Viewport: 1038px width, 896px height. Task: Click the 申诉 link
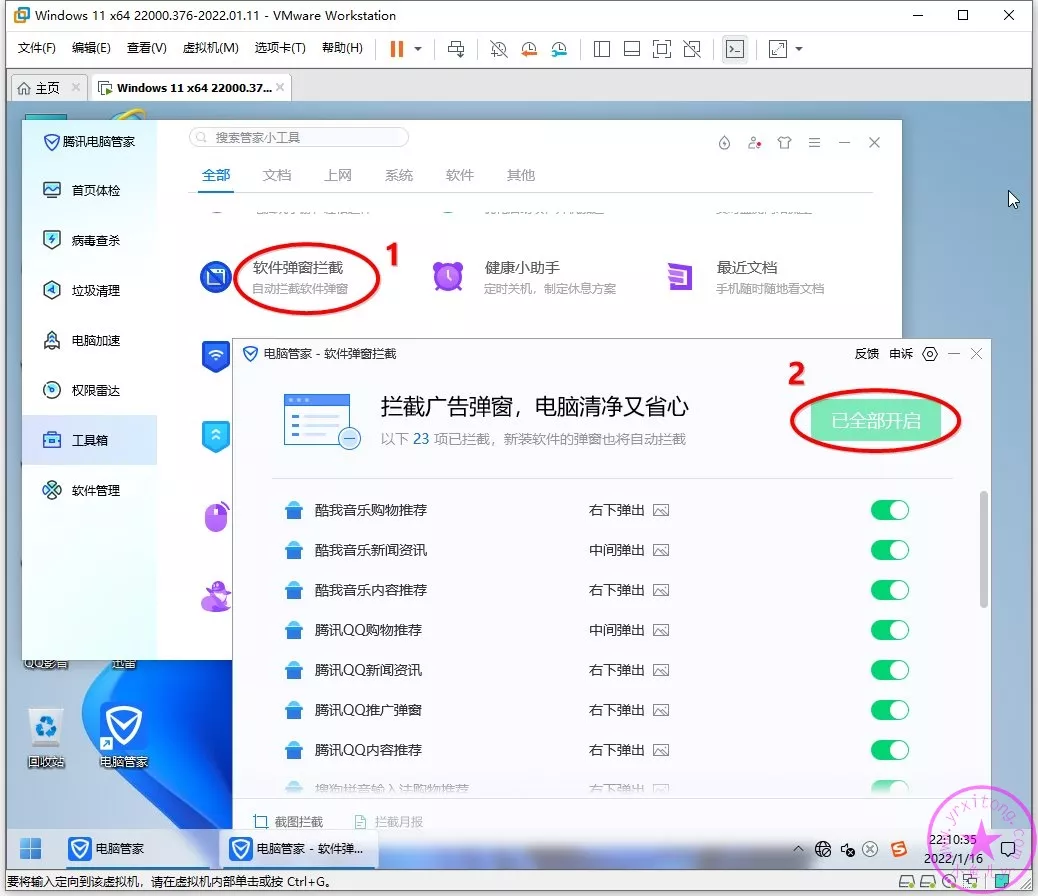coord(900,354)
